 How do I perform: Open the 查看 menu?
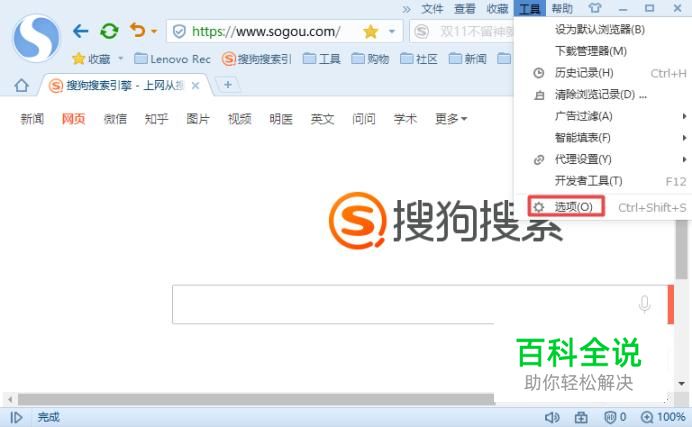(465, 9)
